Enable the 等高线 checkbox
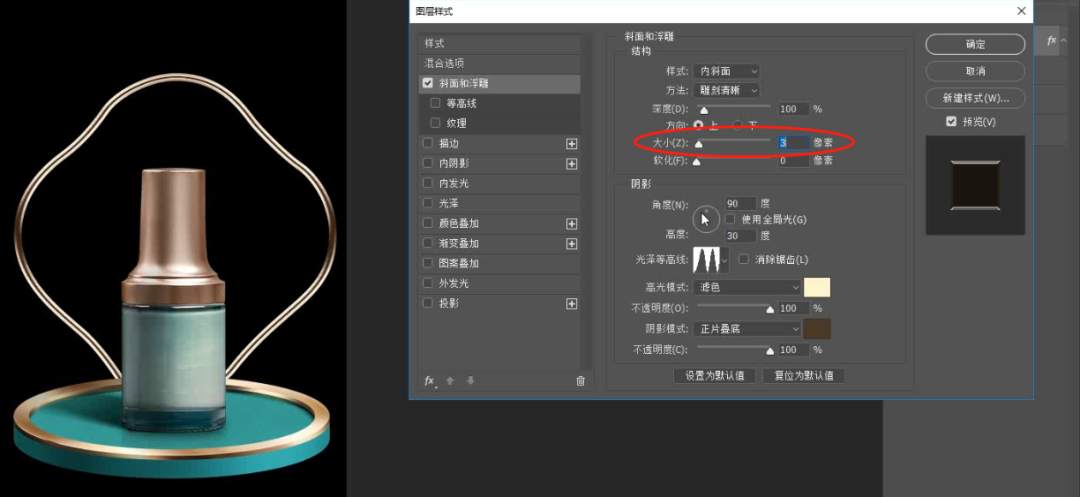The height and width of the screenshot is (497, 1080). pos(435,103)
